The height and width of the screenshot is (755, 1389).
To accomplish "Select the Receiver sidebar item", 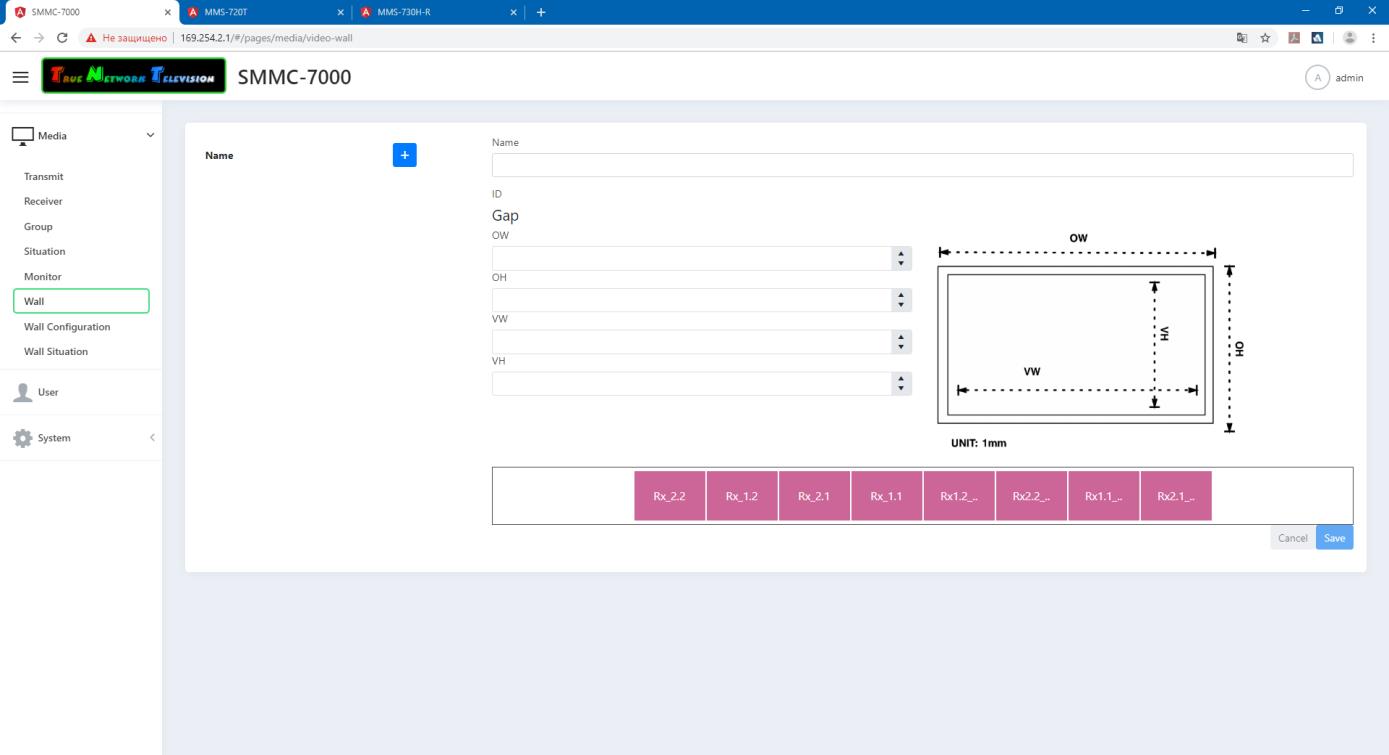I will point(43,201).
